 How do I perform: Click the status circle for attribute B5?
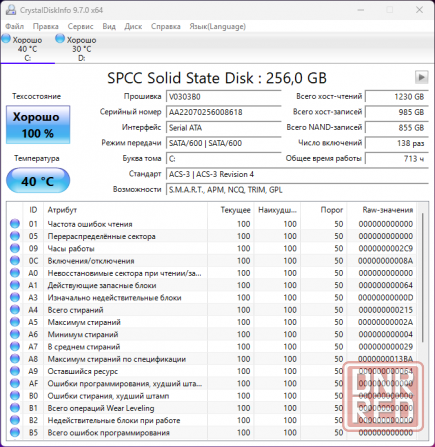pos(15,433)
